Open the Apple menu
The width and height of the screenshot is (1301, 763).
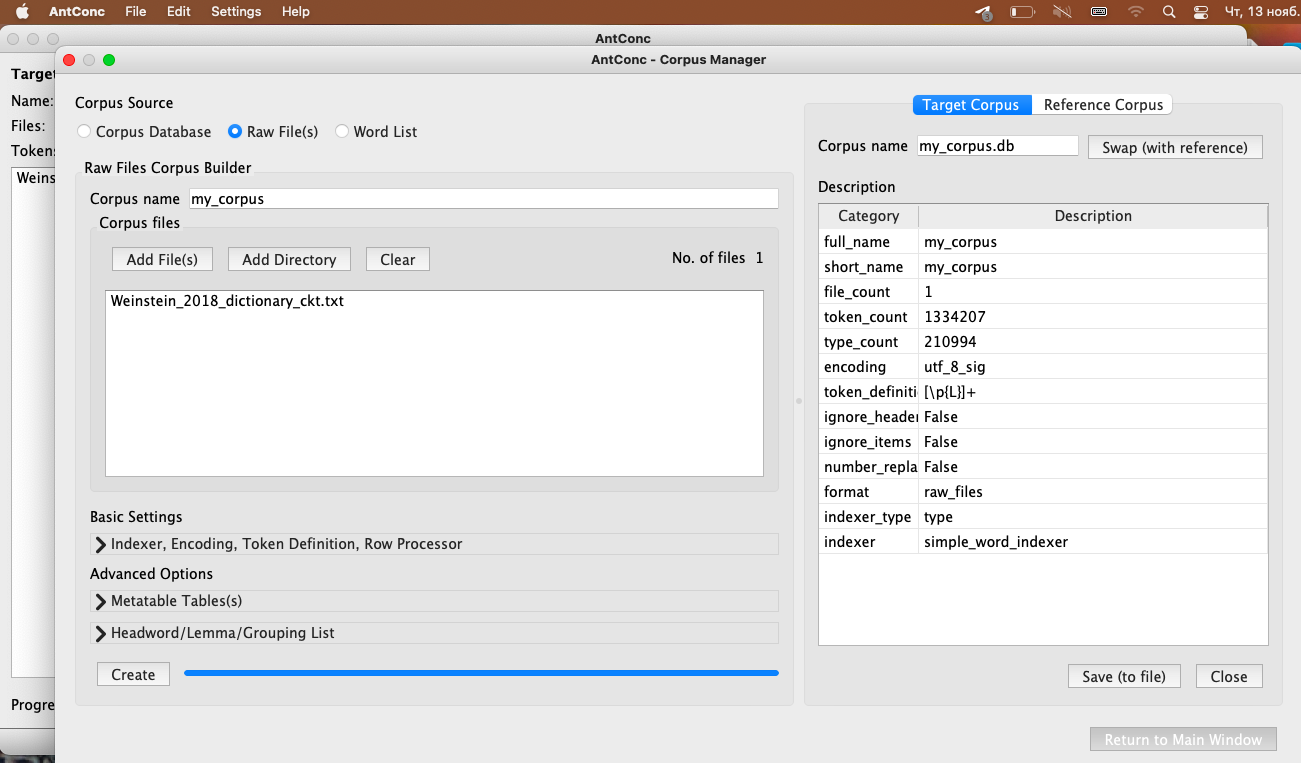tap(22, 12)
